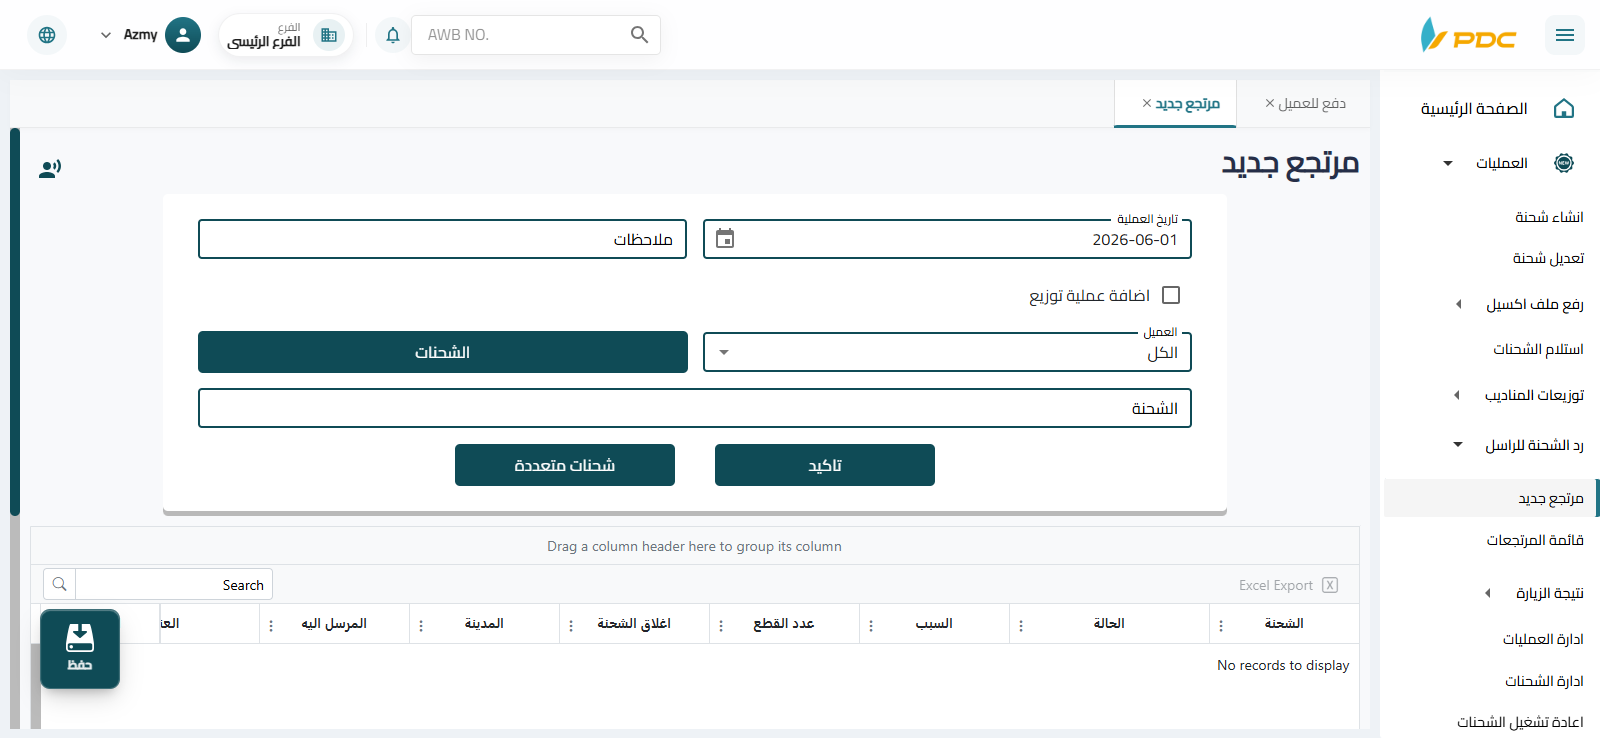Click the ملاحظات notes input field
The image size is (1600, 738).
click(442, 239)
